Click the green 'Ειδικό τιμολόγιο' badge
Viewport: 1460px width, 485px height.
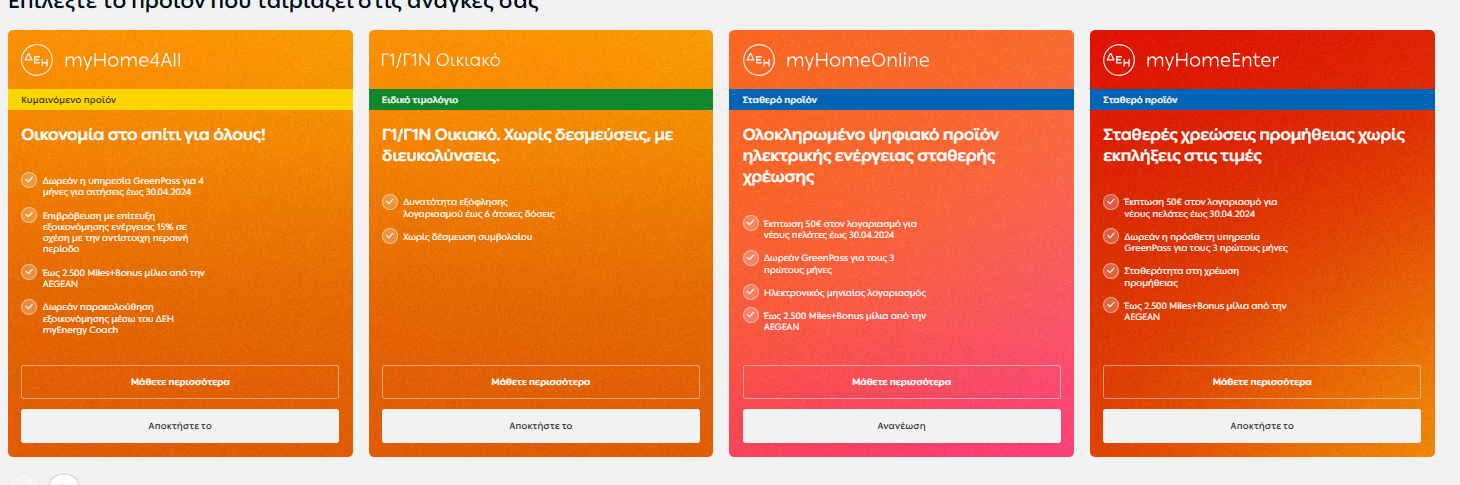541,100
